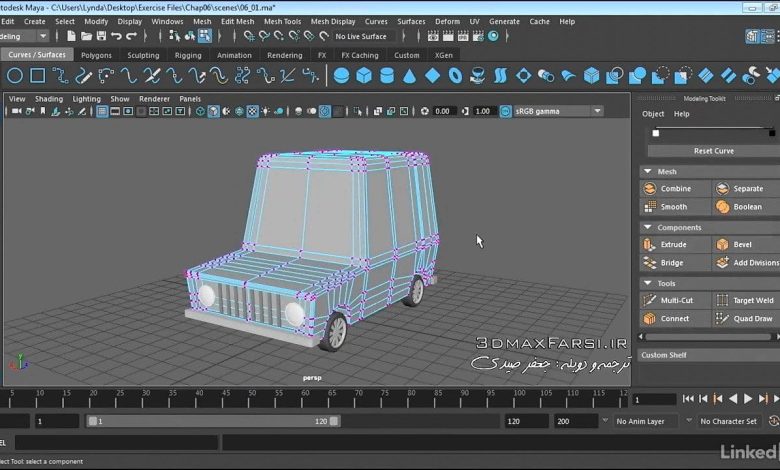Viewport: 780px width, 470px height.
Task: Toggle the film gate viewport icon
Action: (115, 111)
